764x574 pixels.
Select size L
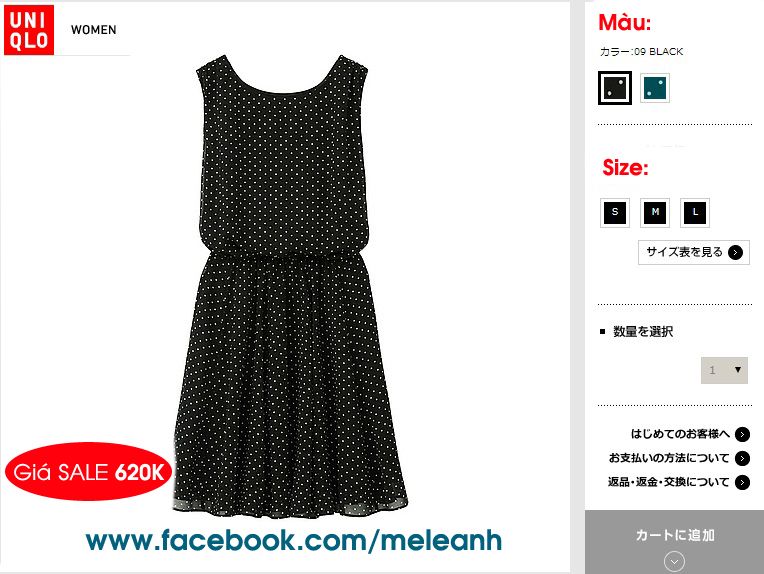click(x=695, y=212)
